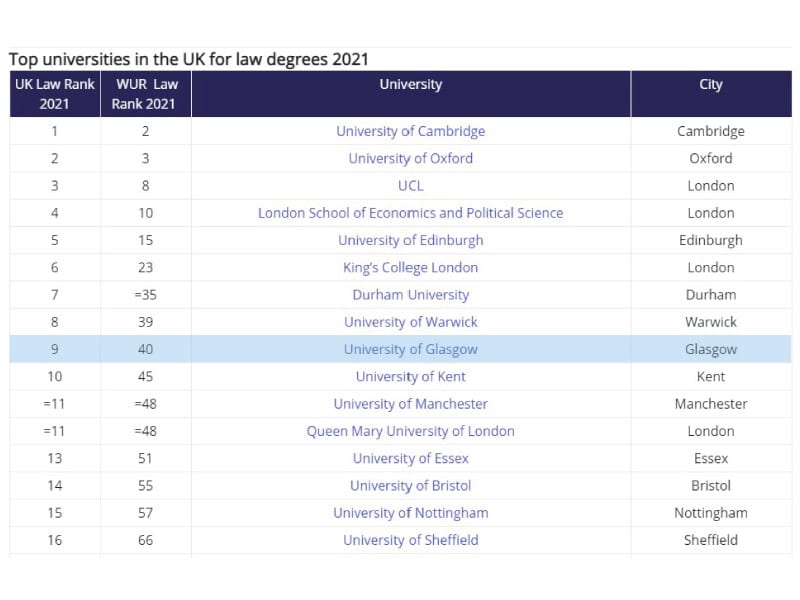Click the 'Nottingham' city cell
The height and width of the screenshot is (600, 800).
(x=711, y=513)
